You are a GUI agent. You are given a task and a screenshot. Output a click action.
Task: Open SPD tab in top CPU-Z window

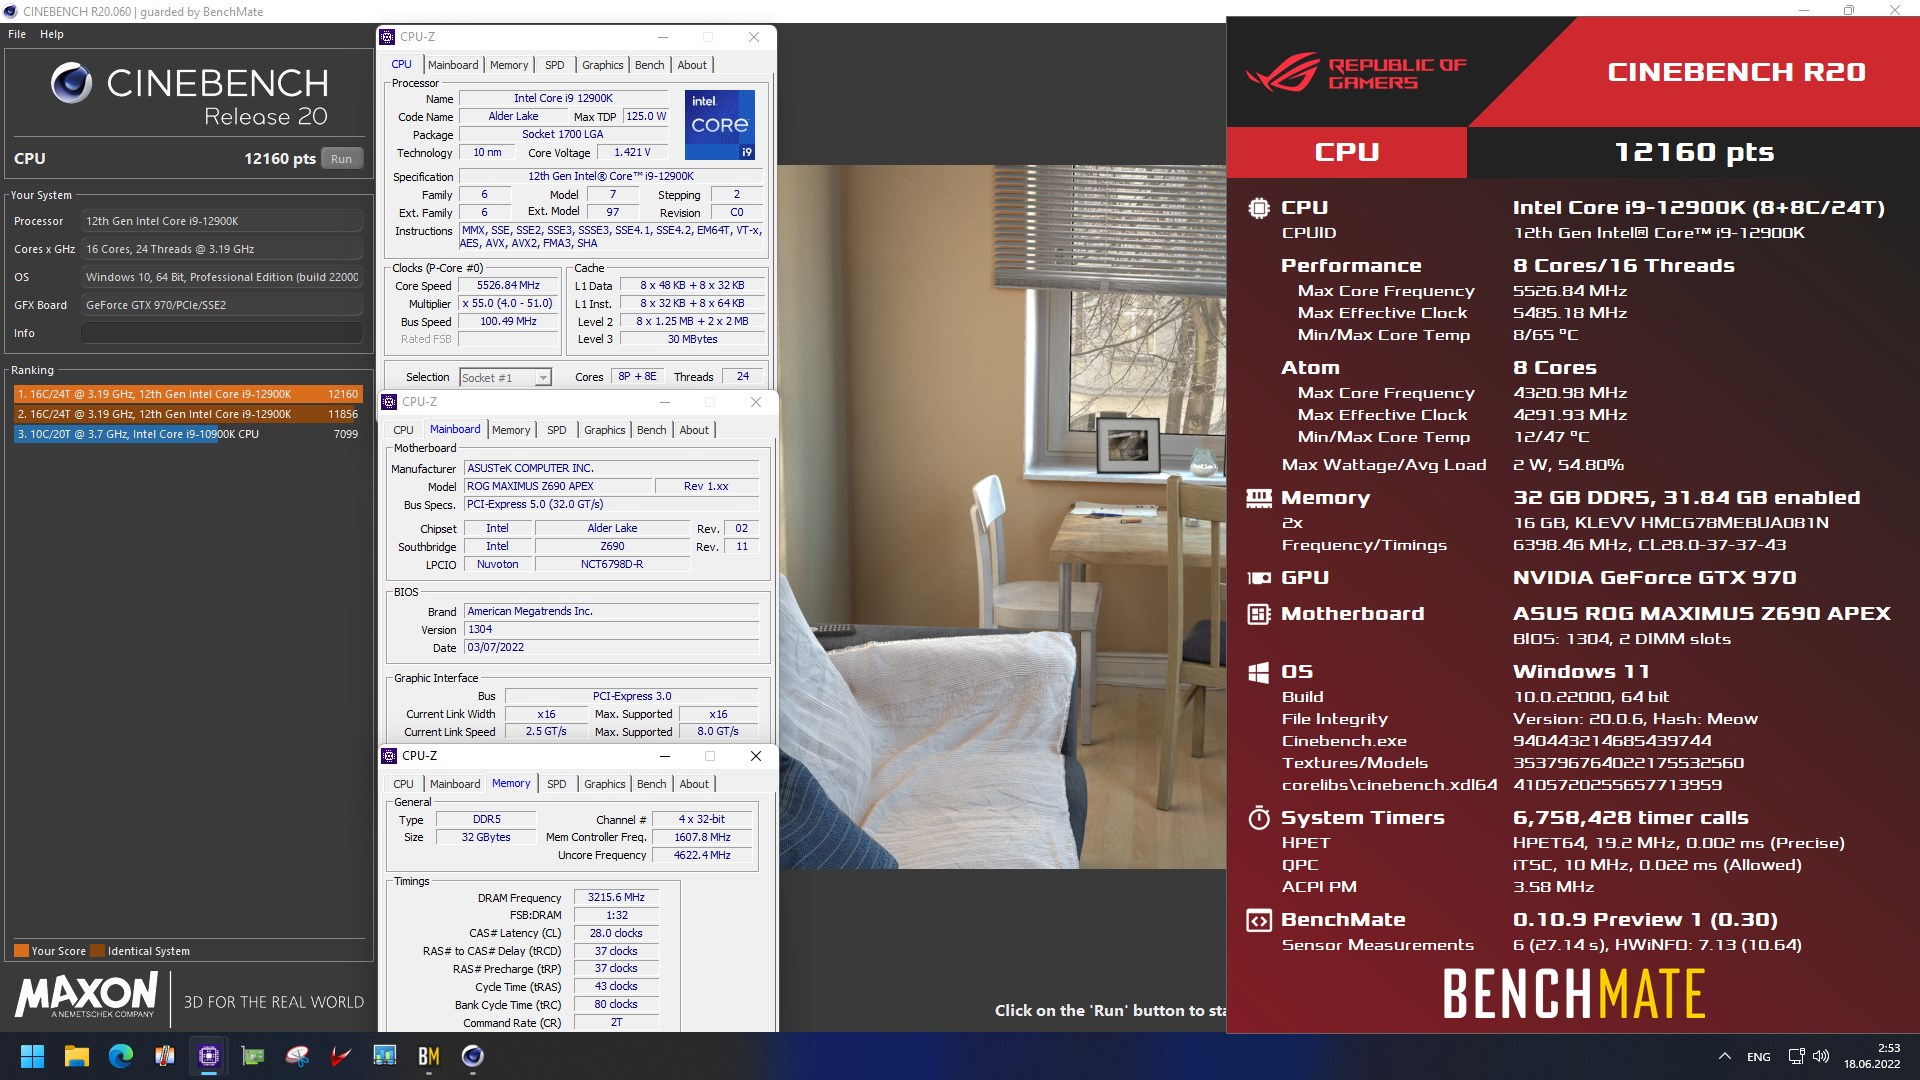click(554, 65)
